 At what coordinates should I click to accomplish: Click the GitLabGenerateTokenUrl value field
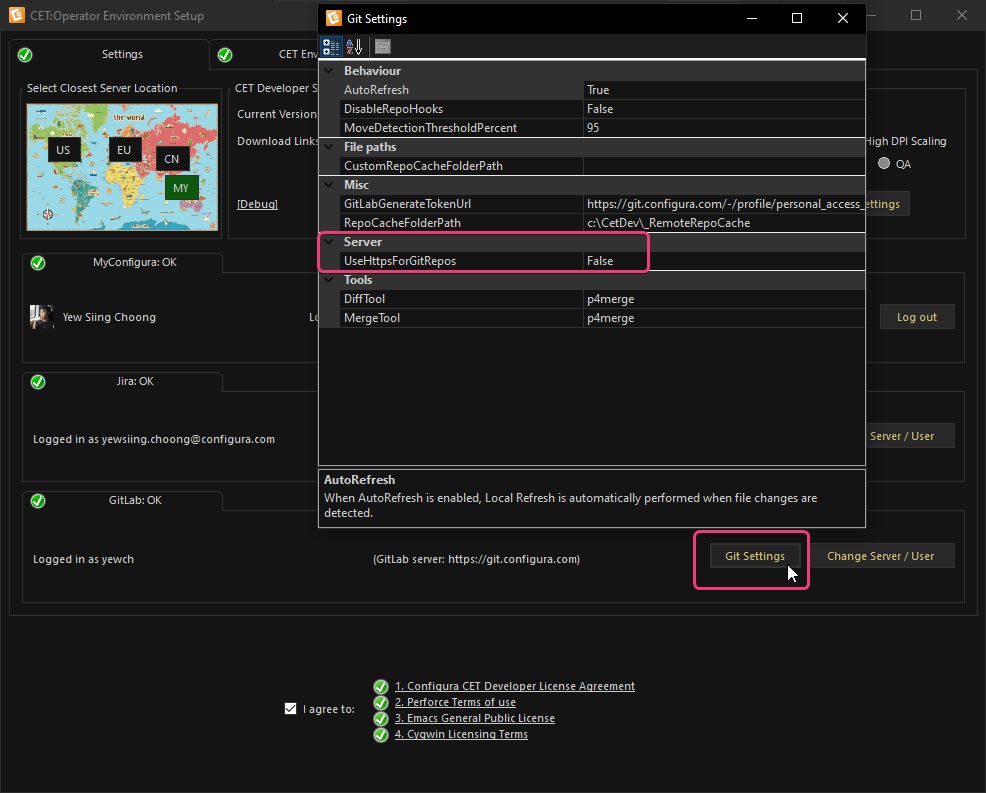point(724,204)
